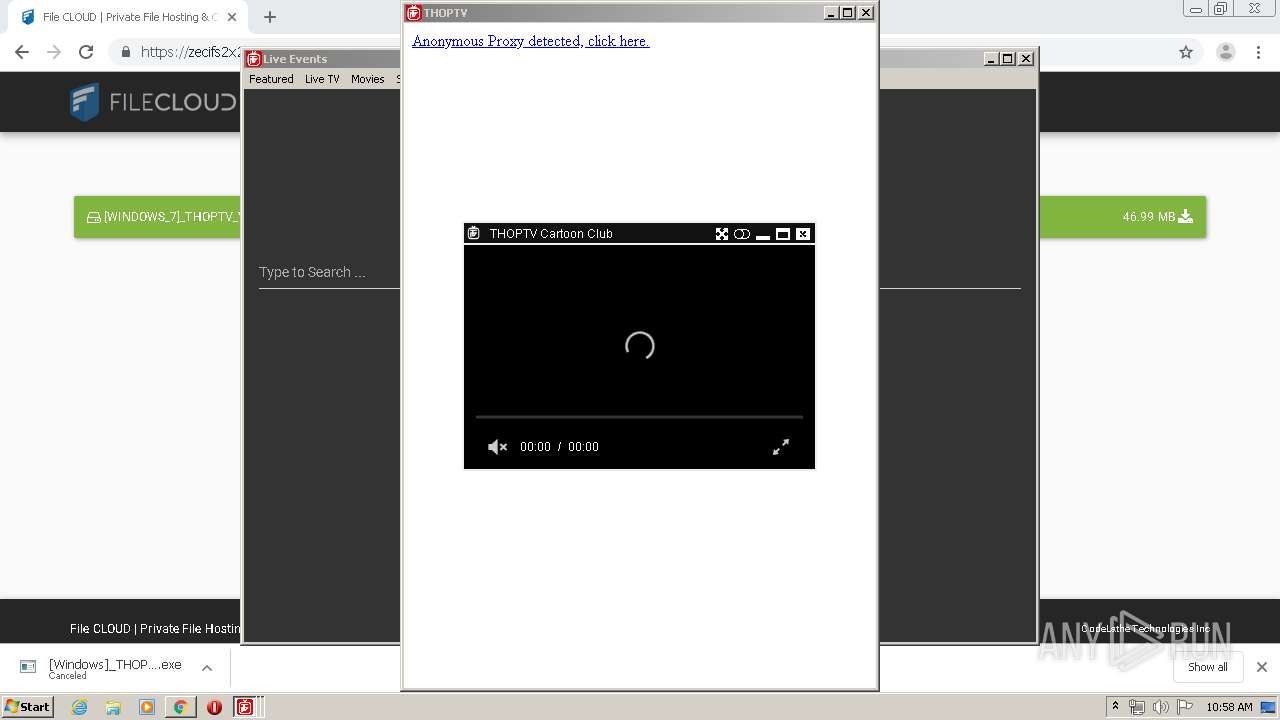Screen dimensions: 1280x720
Task: Go forward in Chrome
Action: pyautogui.click(x=54, y=52)
